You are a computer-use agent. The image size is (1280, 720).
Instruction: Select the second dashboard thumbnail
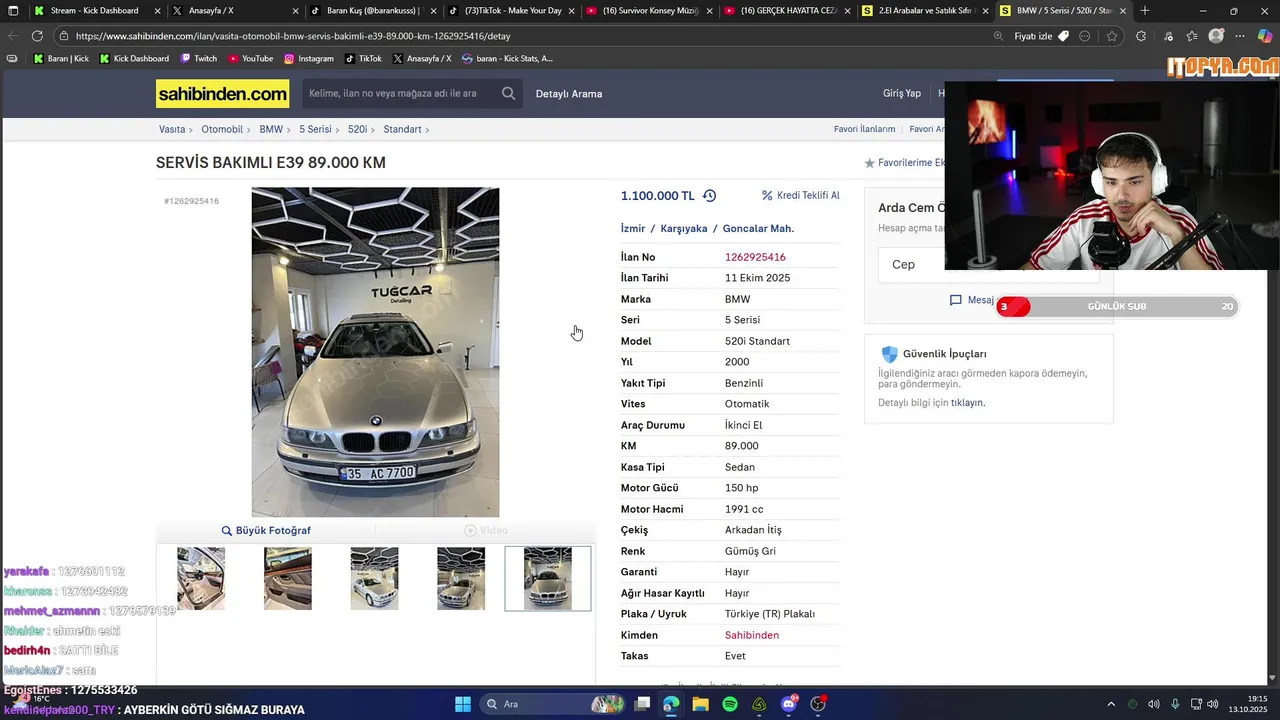point(288,578)
